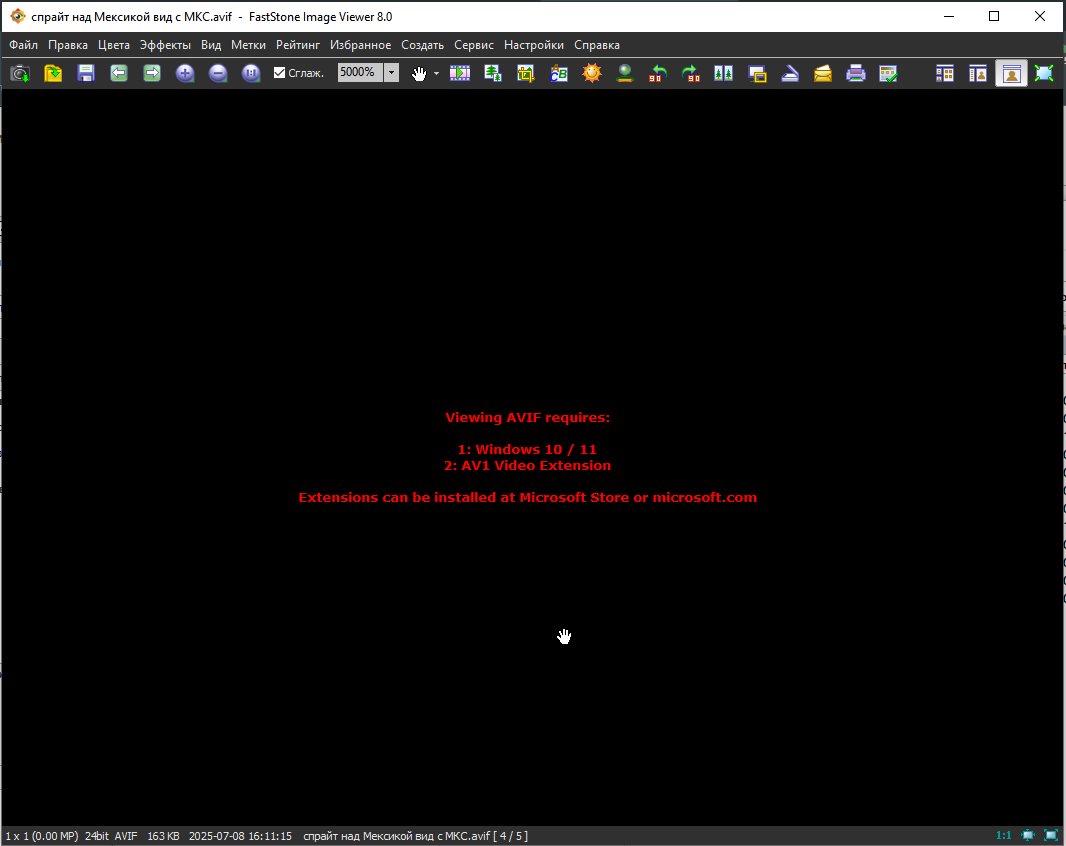Email the image with the envelope icon

(x=823, y=73)
